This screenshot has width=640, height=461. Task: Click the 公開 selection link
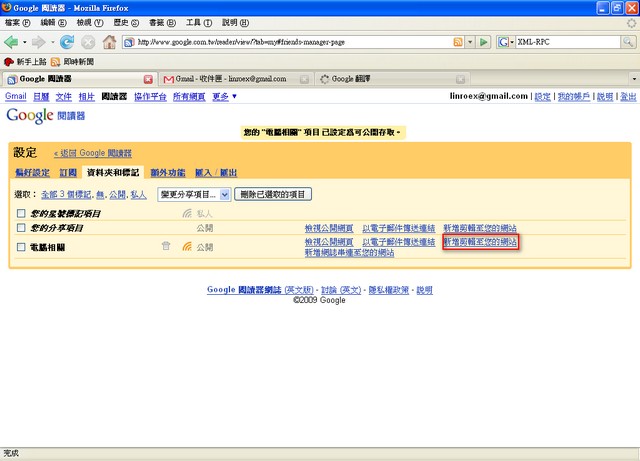[117, 195]
